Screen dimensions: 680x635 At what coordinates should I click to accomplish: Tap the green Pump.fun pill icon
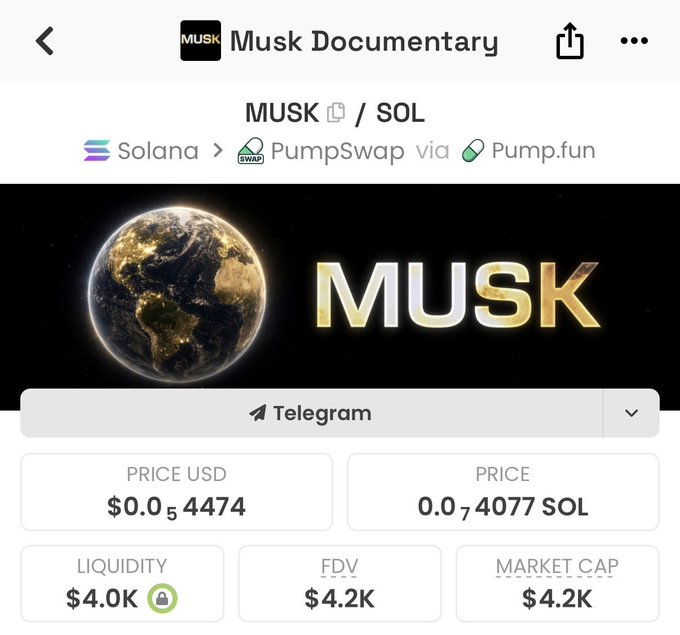coord(473,151)
